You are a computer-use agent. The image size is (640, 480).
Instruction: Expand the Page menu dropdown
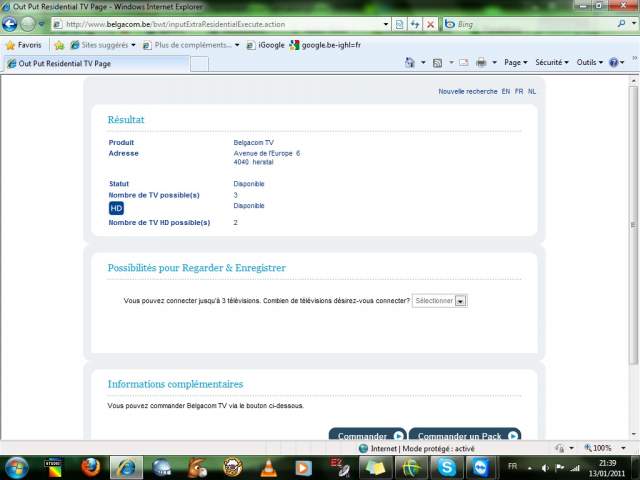(516, 63)
